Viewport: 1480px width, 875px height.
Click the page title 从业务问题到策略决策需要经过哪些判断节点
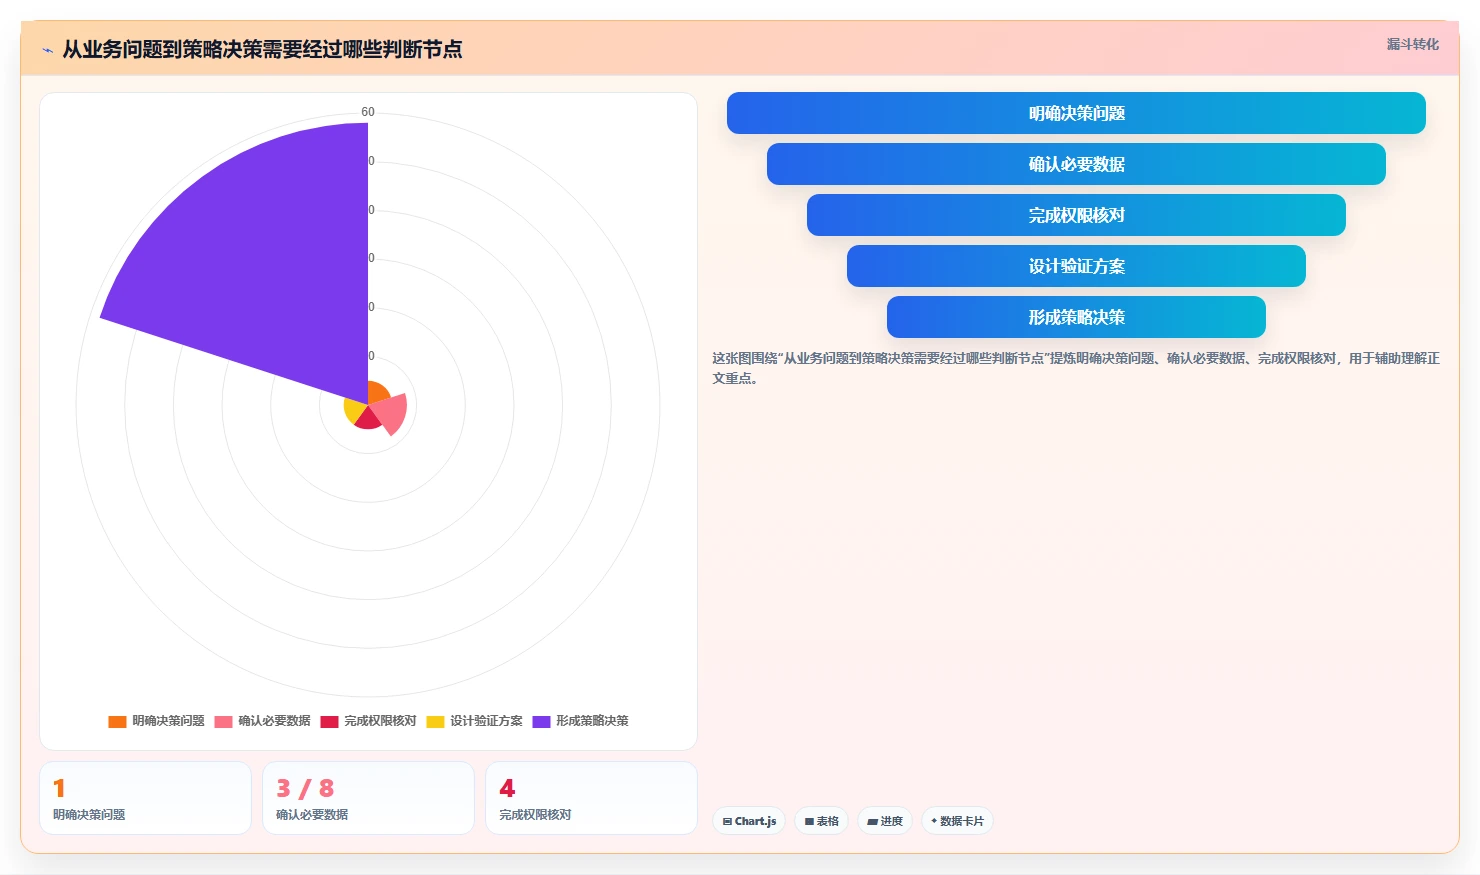point(262,49)
